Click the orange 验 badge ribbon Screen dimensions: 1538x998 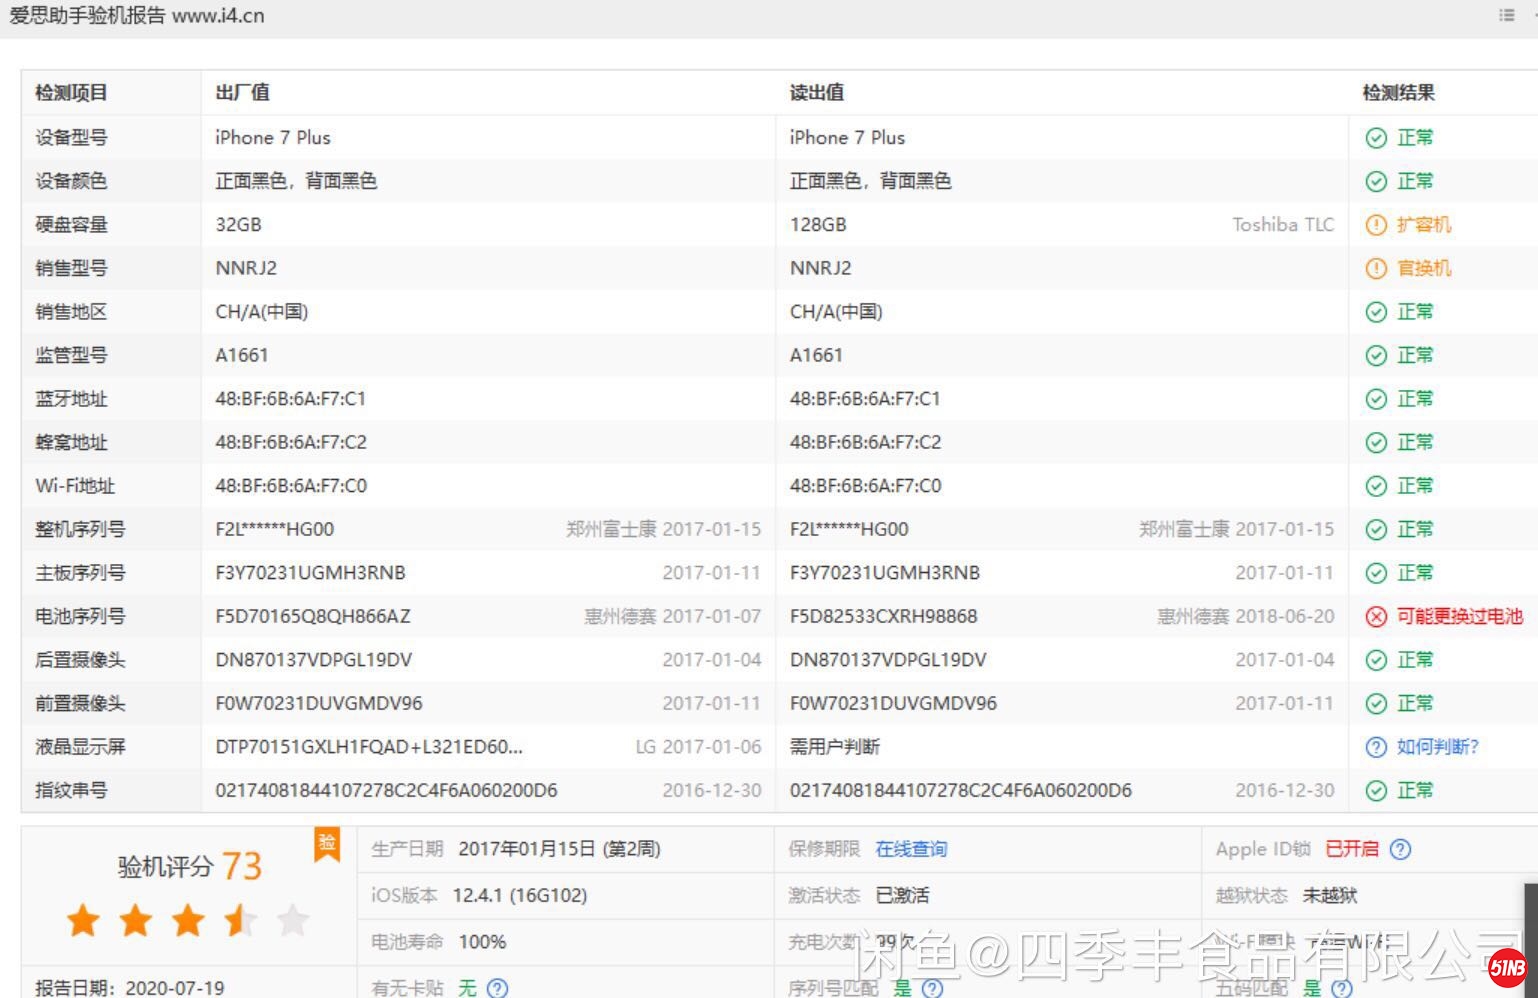point(327,844)
